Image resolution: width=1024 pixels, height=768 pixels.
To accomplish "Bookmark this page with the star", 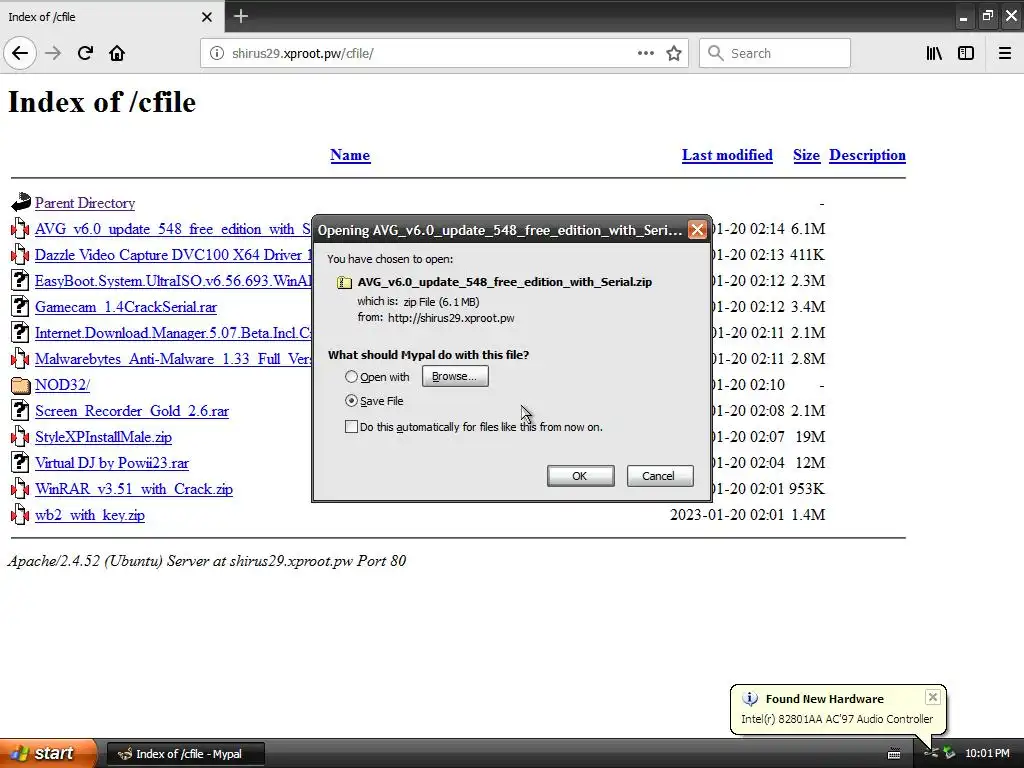I will click(x=674, y=53).
